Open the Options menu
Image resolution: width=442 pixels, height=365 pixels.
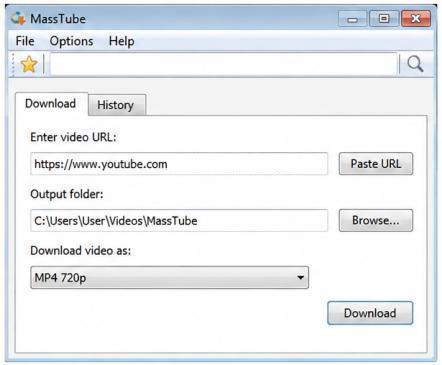click(x=71, y=41)
